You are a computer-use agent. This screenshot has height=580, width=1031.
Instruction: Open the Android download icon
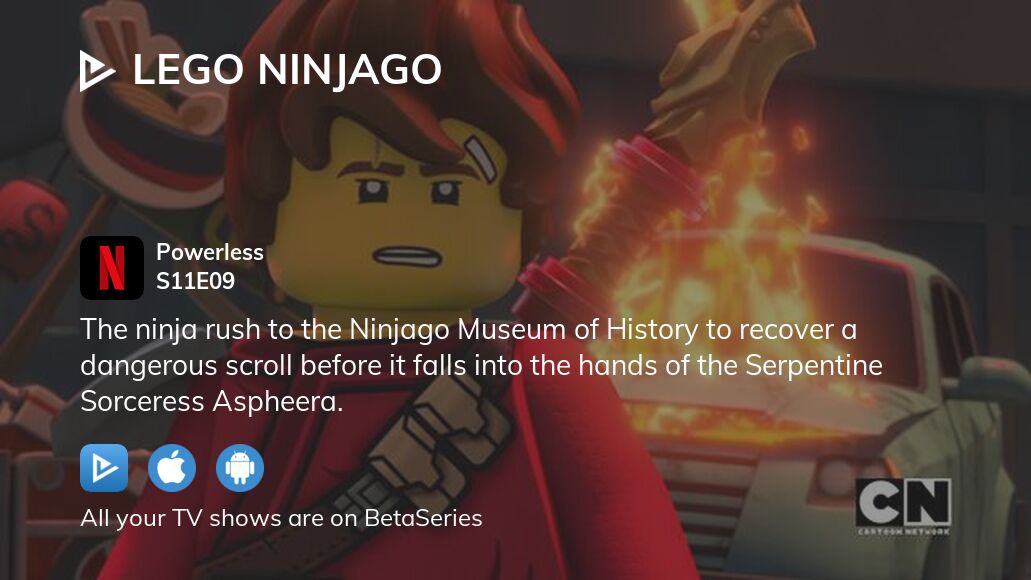click(x=240, y=468)
